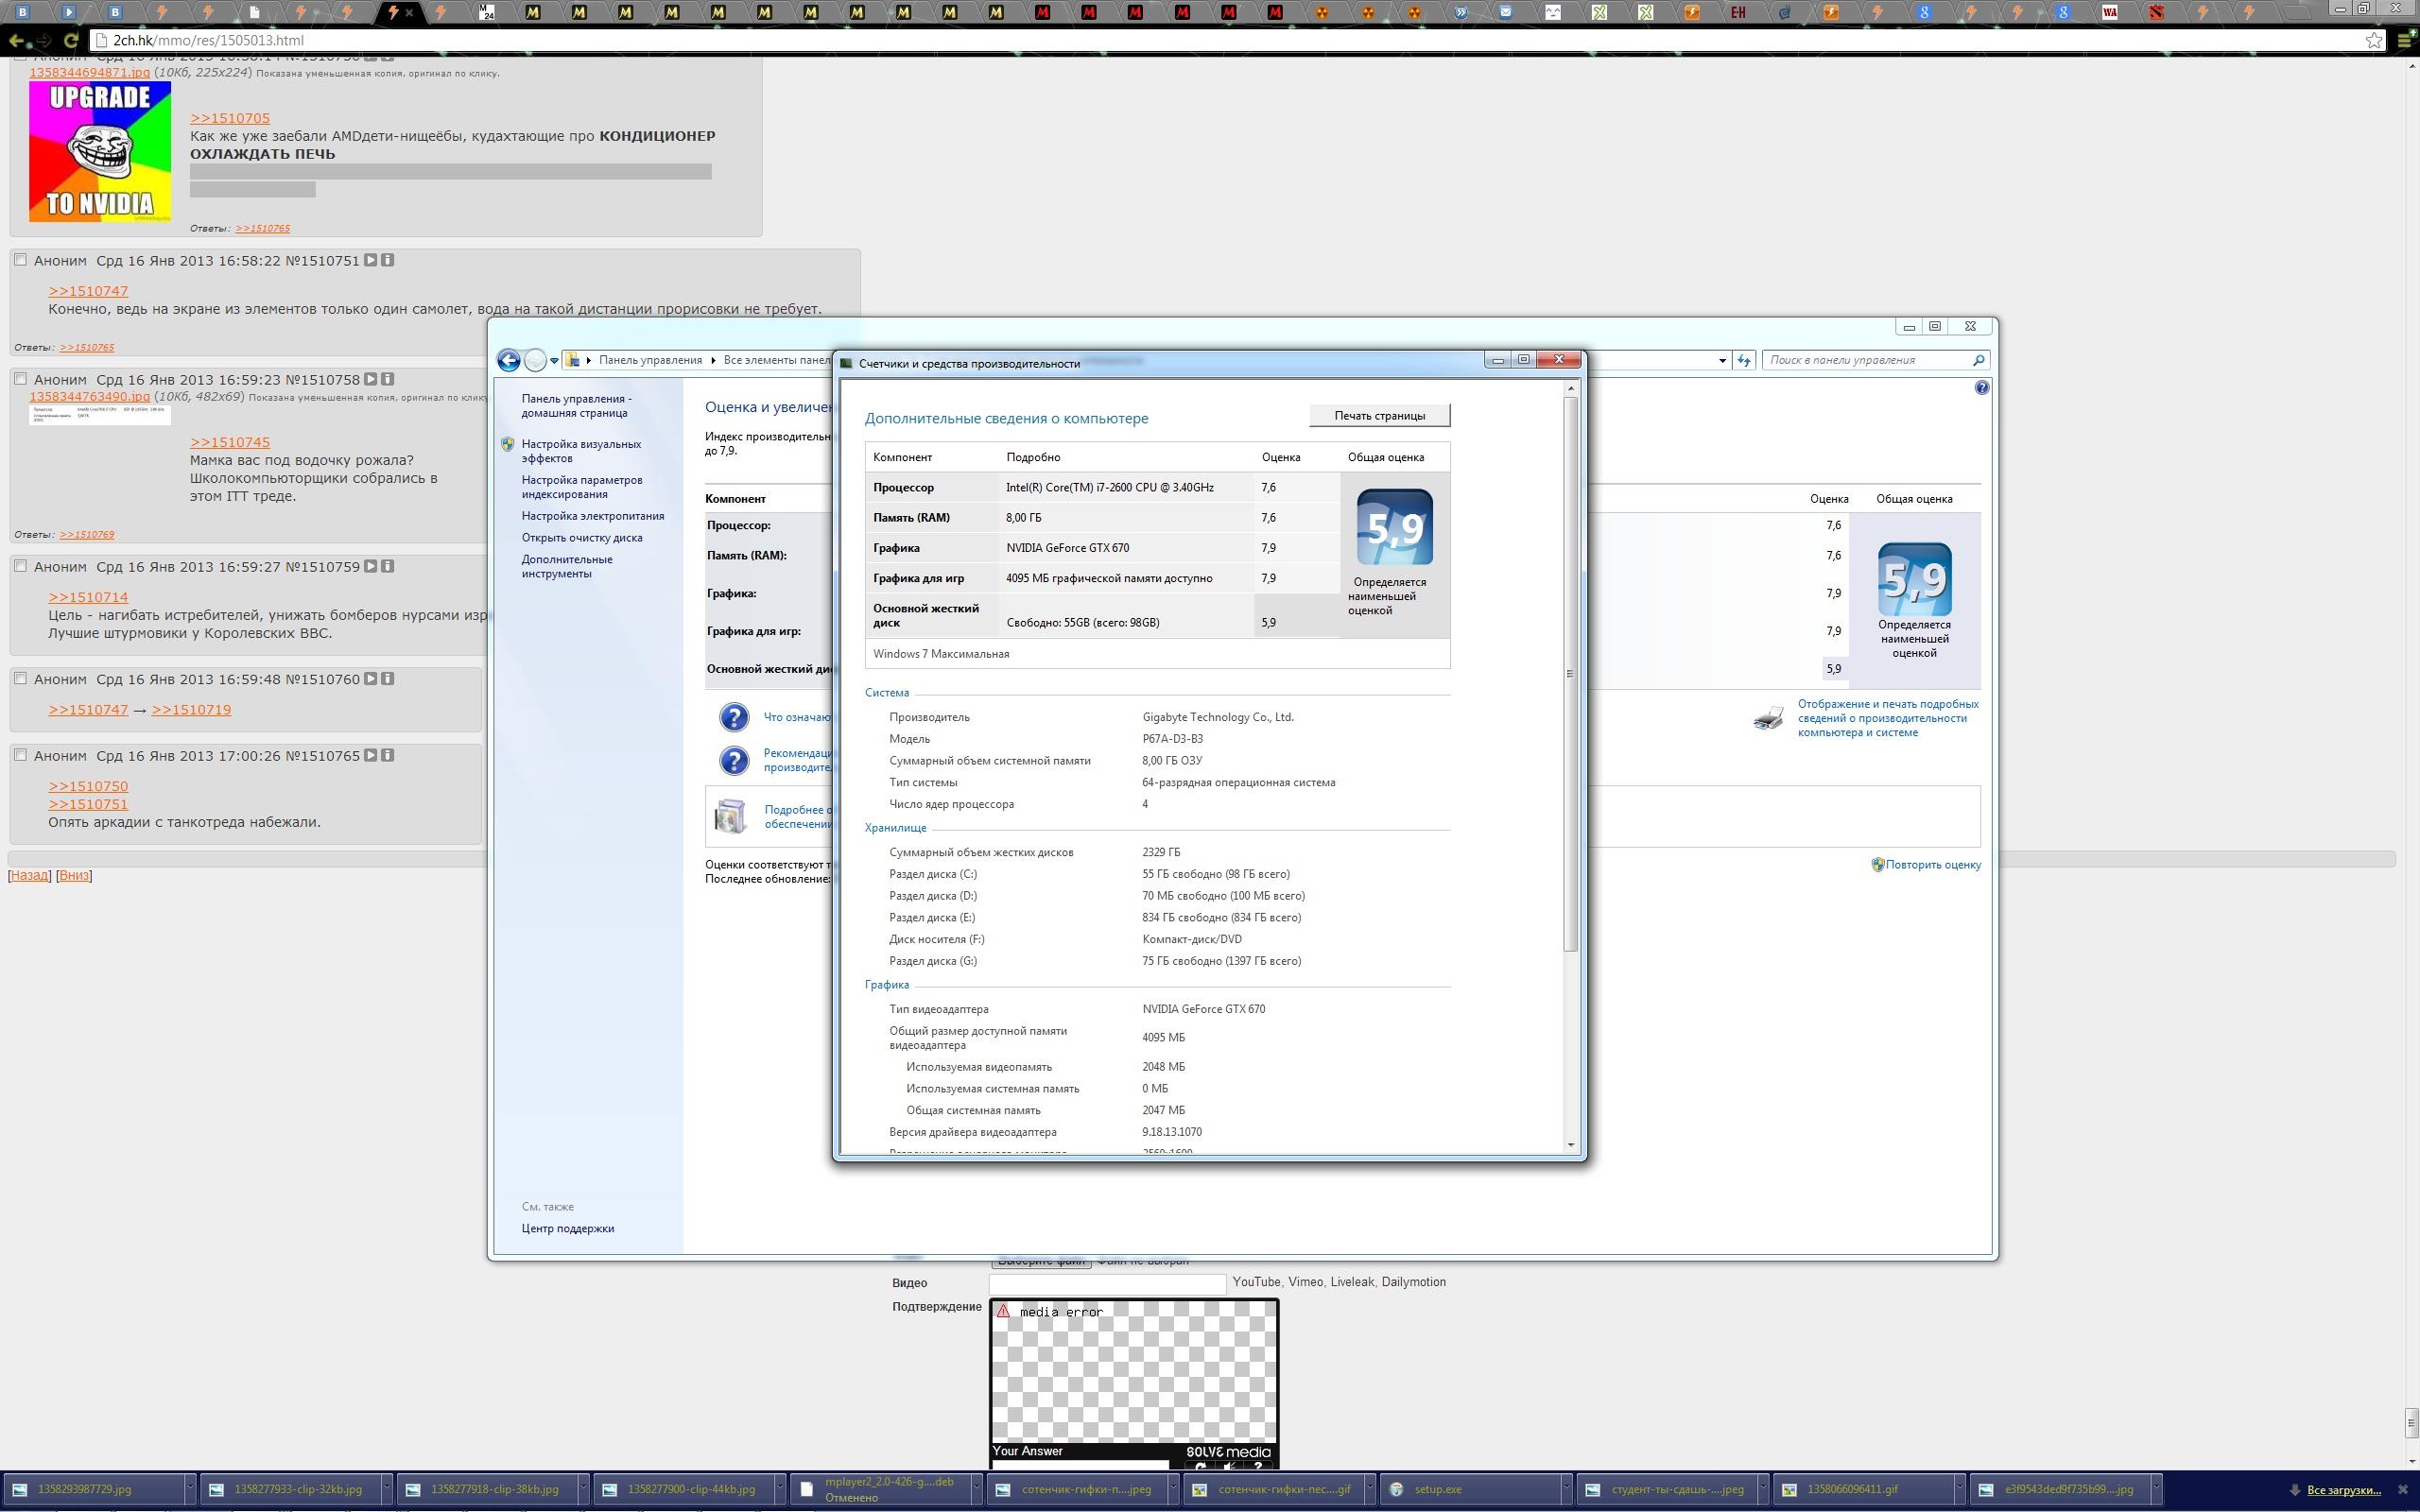The image size is (2420, 1512).
Task: Tick the checkbox of post №1510751
Action: (x=20, y=260)
